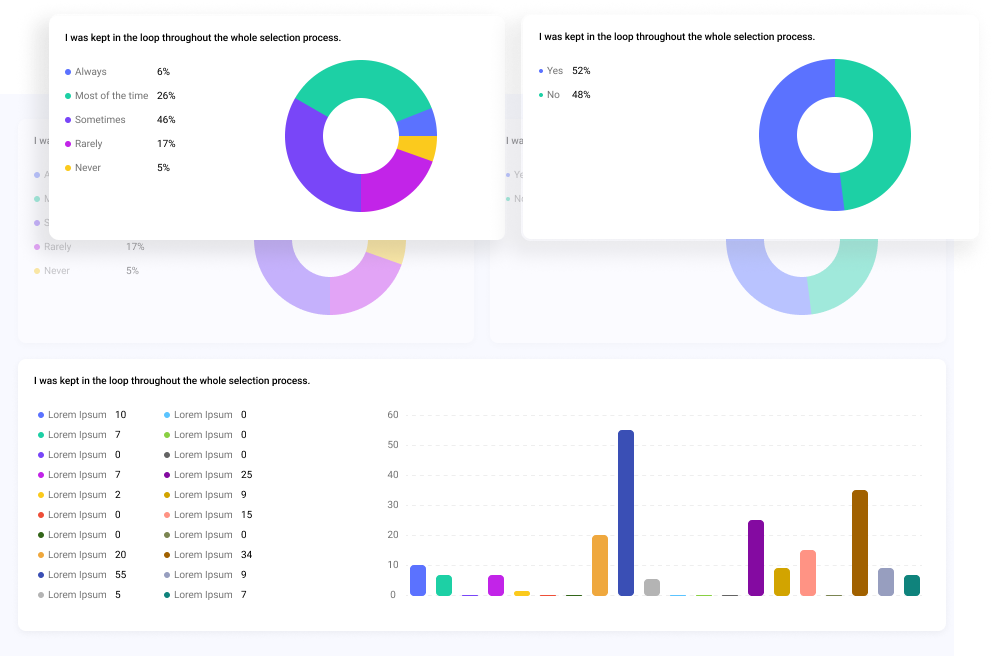The image size is (994, 656).
Task: Click the brown legend dot for value 34
Action: pos(166,554)
